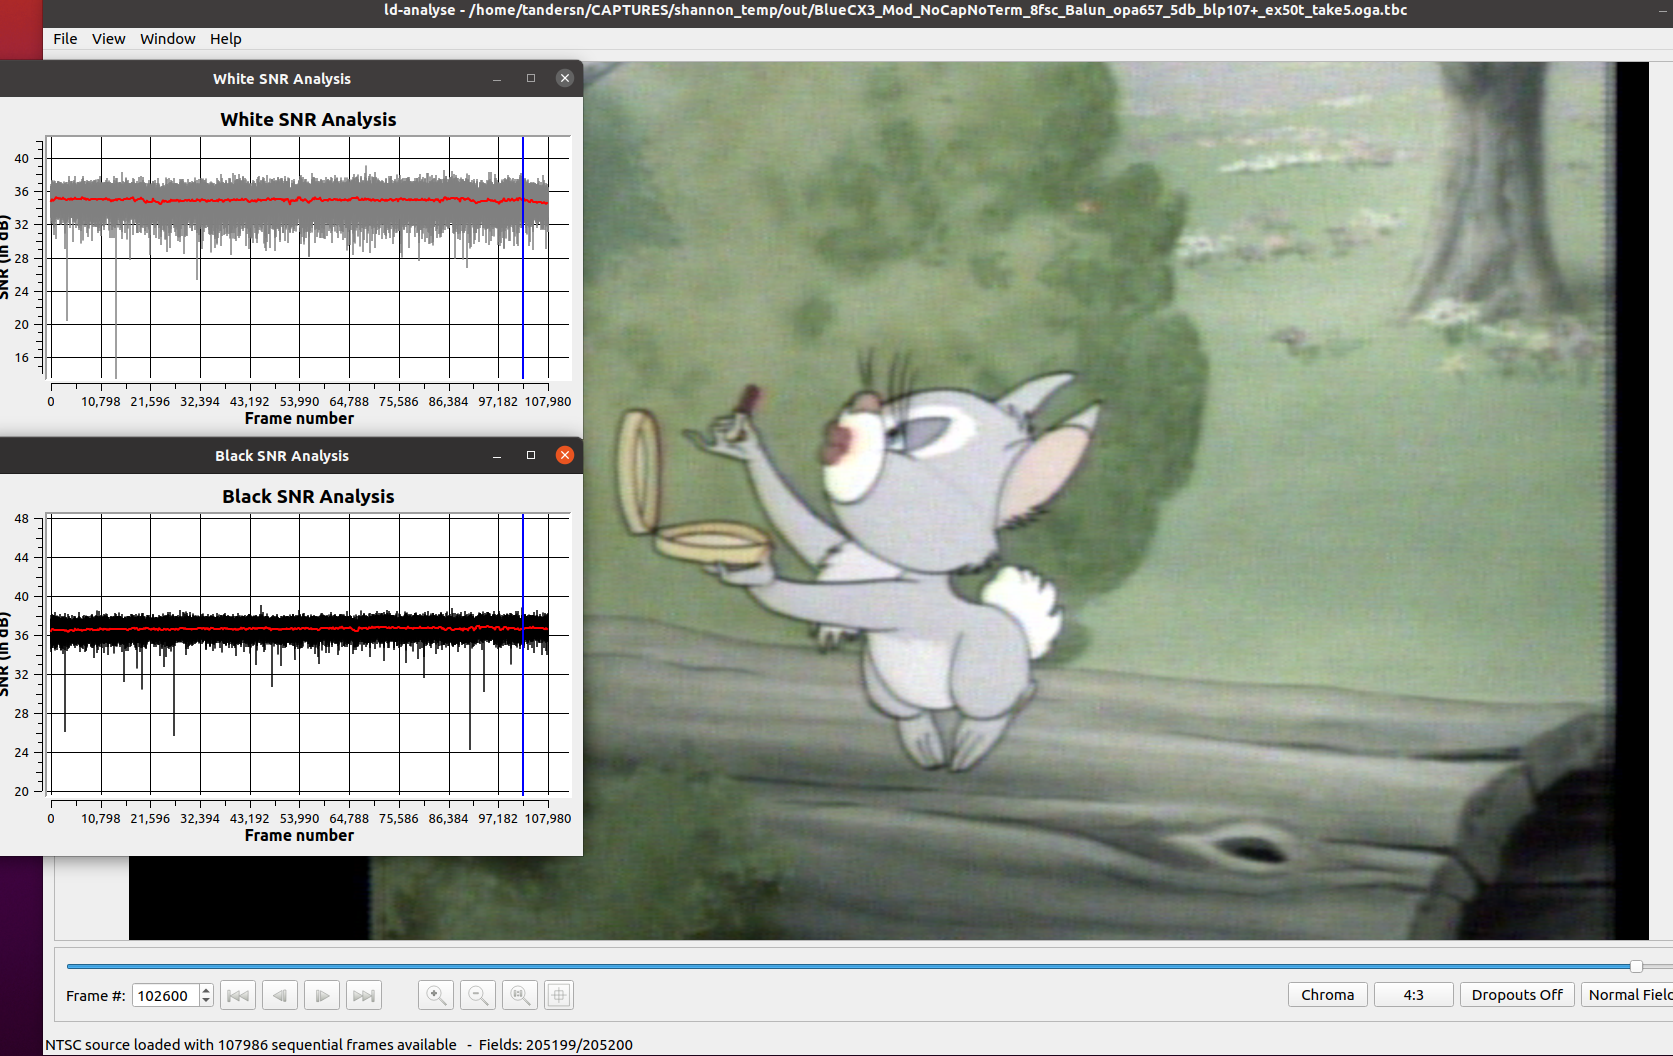The height and width of the screenshot is (1056, 1673).
Task: Jump to the first frame button
Action: coord(237,995)
